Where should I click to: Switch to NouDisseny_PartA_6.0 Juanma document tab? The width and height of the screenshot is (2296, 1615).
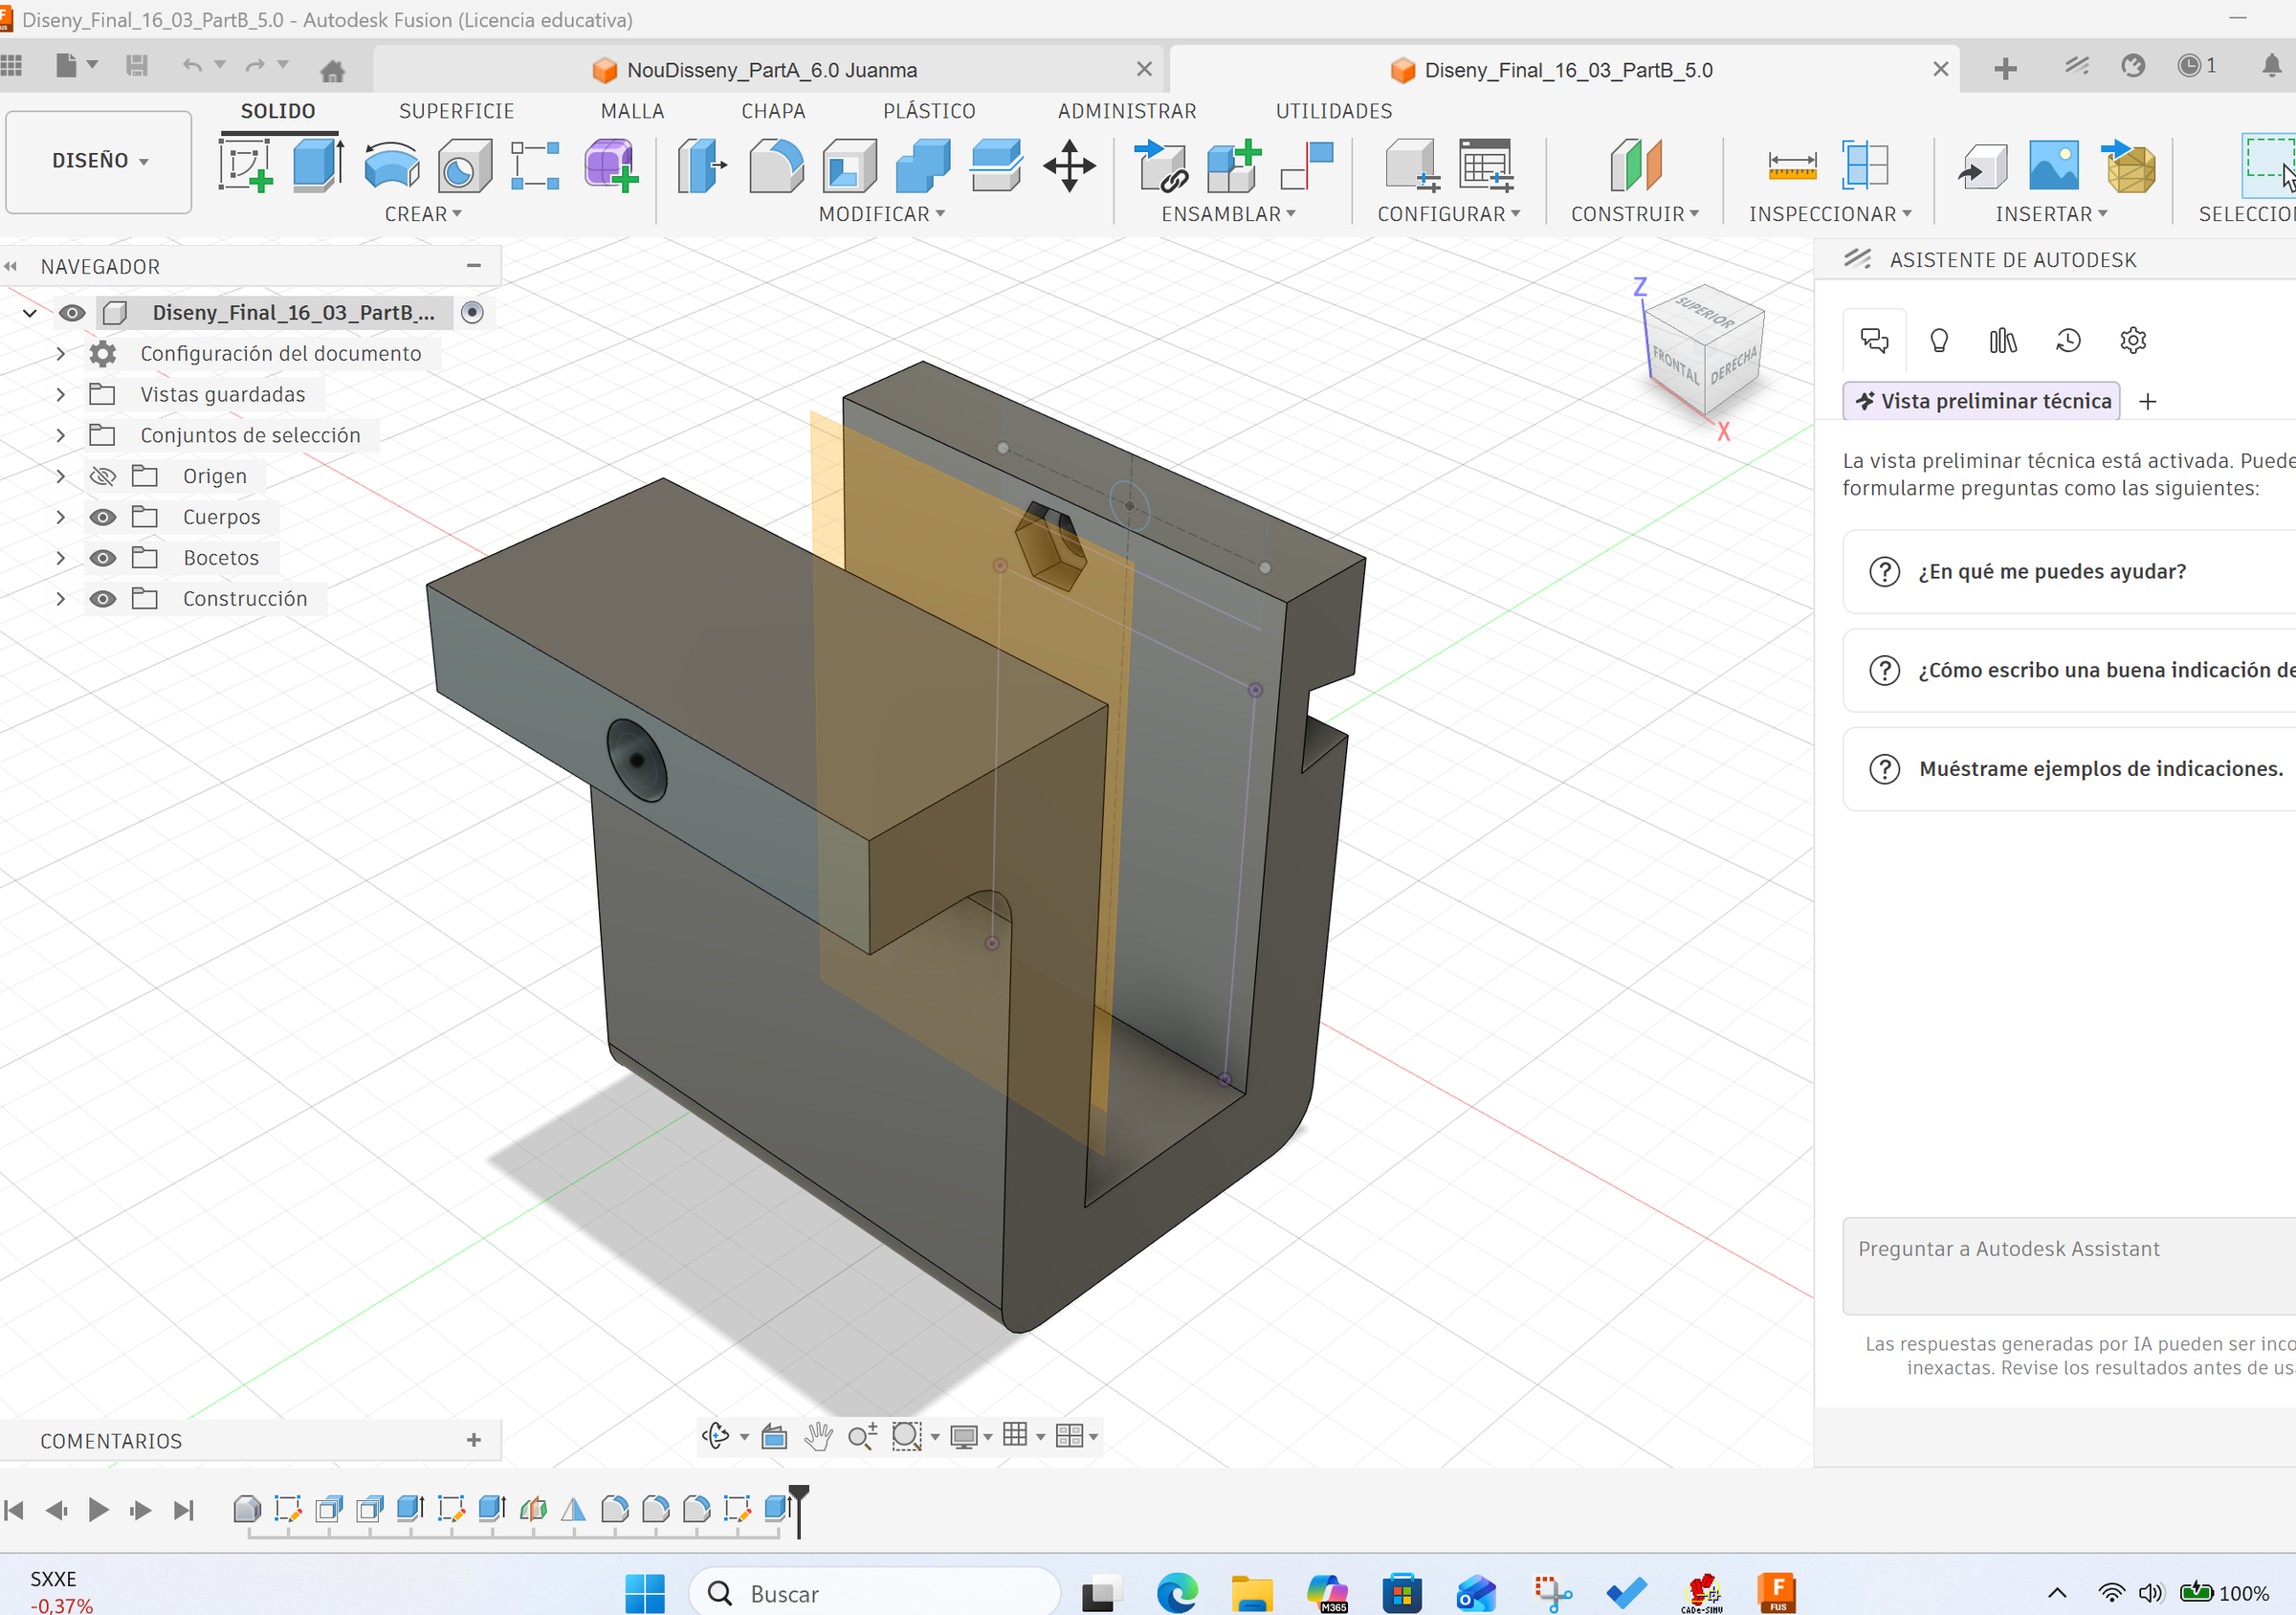tap(770, 70)
